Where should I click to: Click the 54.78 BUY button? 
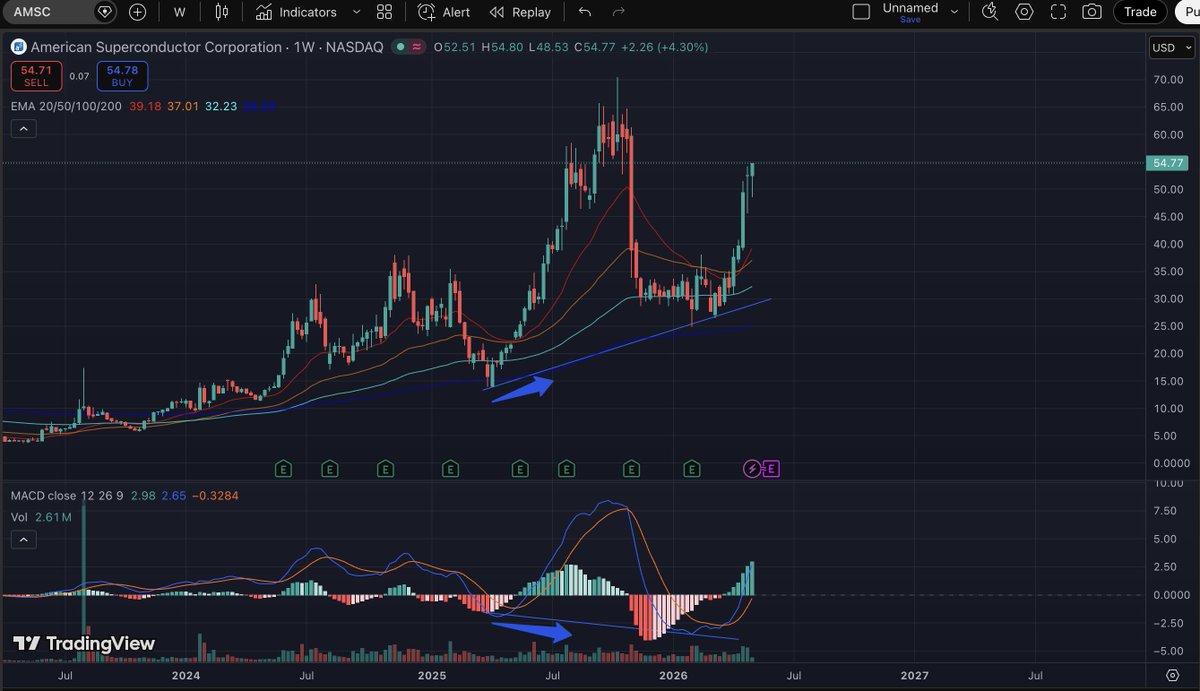point(122,76)
